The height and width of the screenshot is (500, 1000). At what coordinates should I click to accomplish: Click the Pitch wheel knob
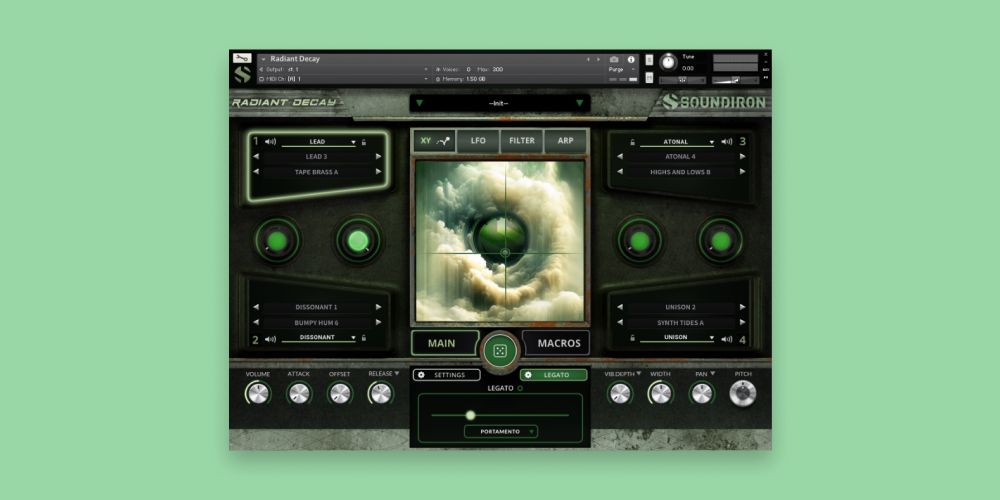pyautogui.click(x=743, y=393)
